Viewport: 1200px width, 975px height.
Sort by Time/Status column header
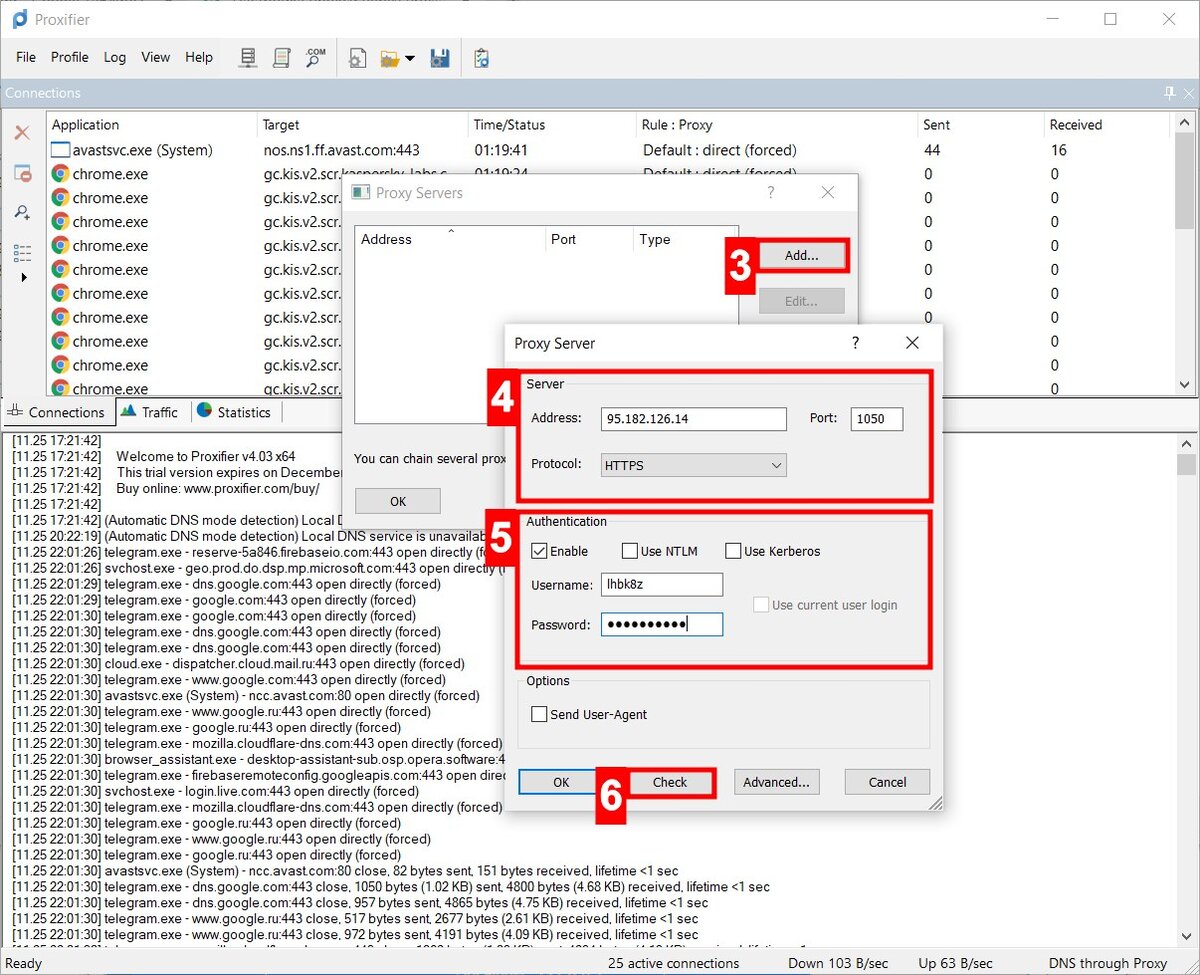(x=553, y=125)
